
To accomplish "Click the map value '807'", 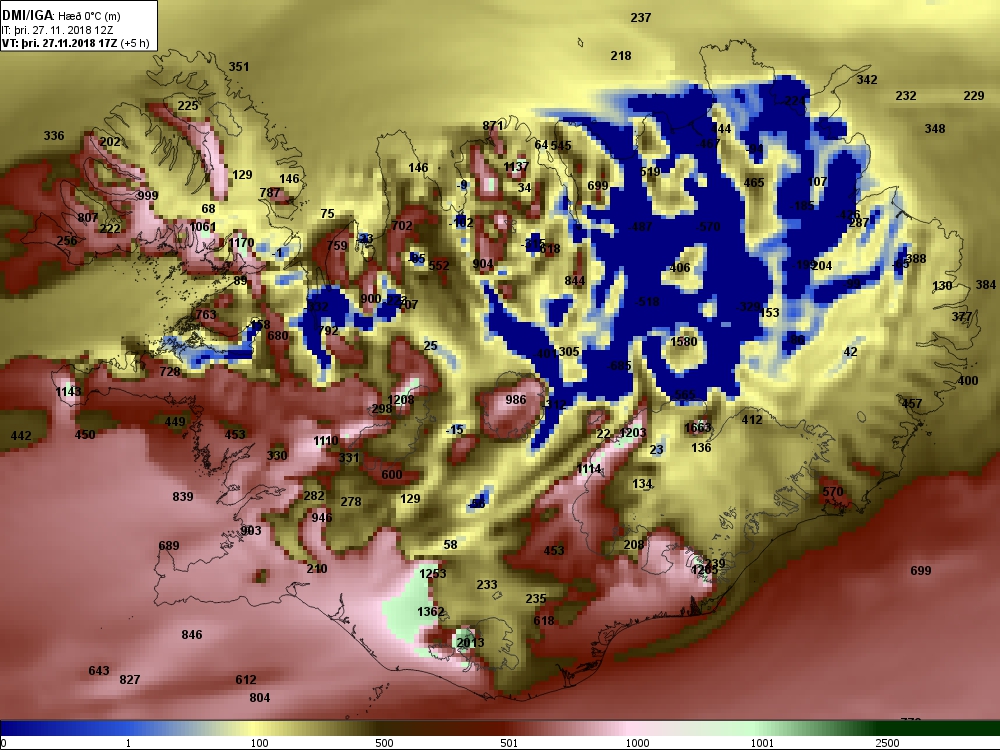I will [x=88, y=217].
